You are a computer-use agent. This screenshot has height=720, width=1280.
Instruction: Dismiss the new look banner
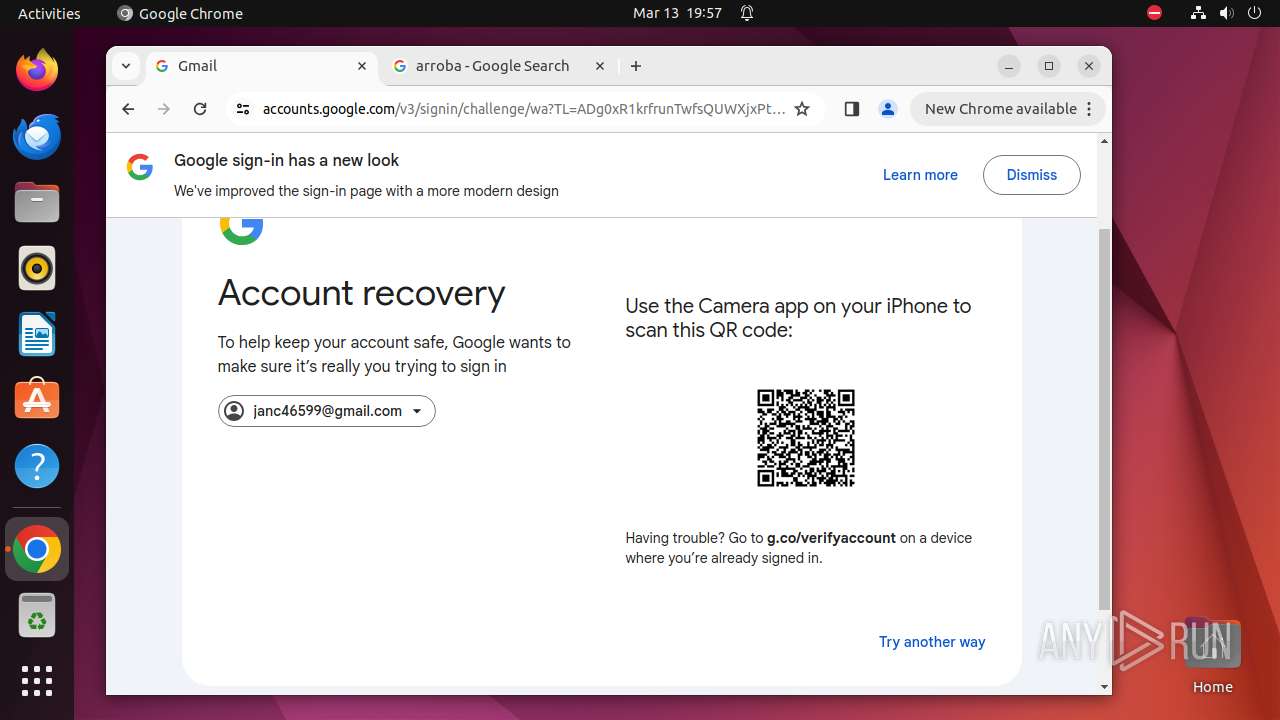pos(1032,175)
